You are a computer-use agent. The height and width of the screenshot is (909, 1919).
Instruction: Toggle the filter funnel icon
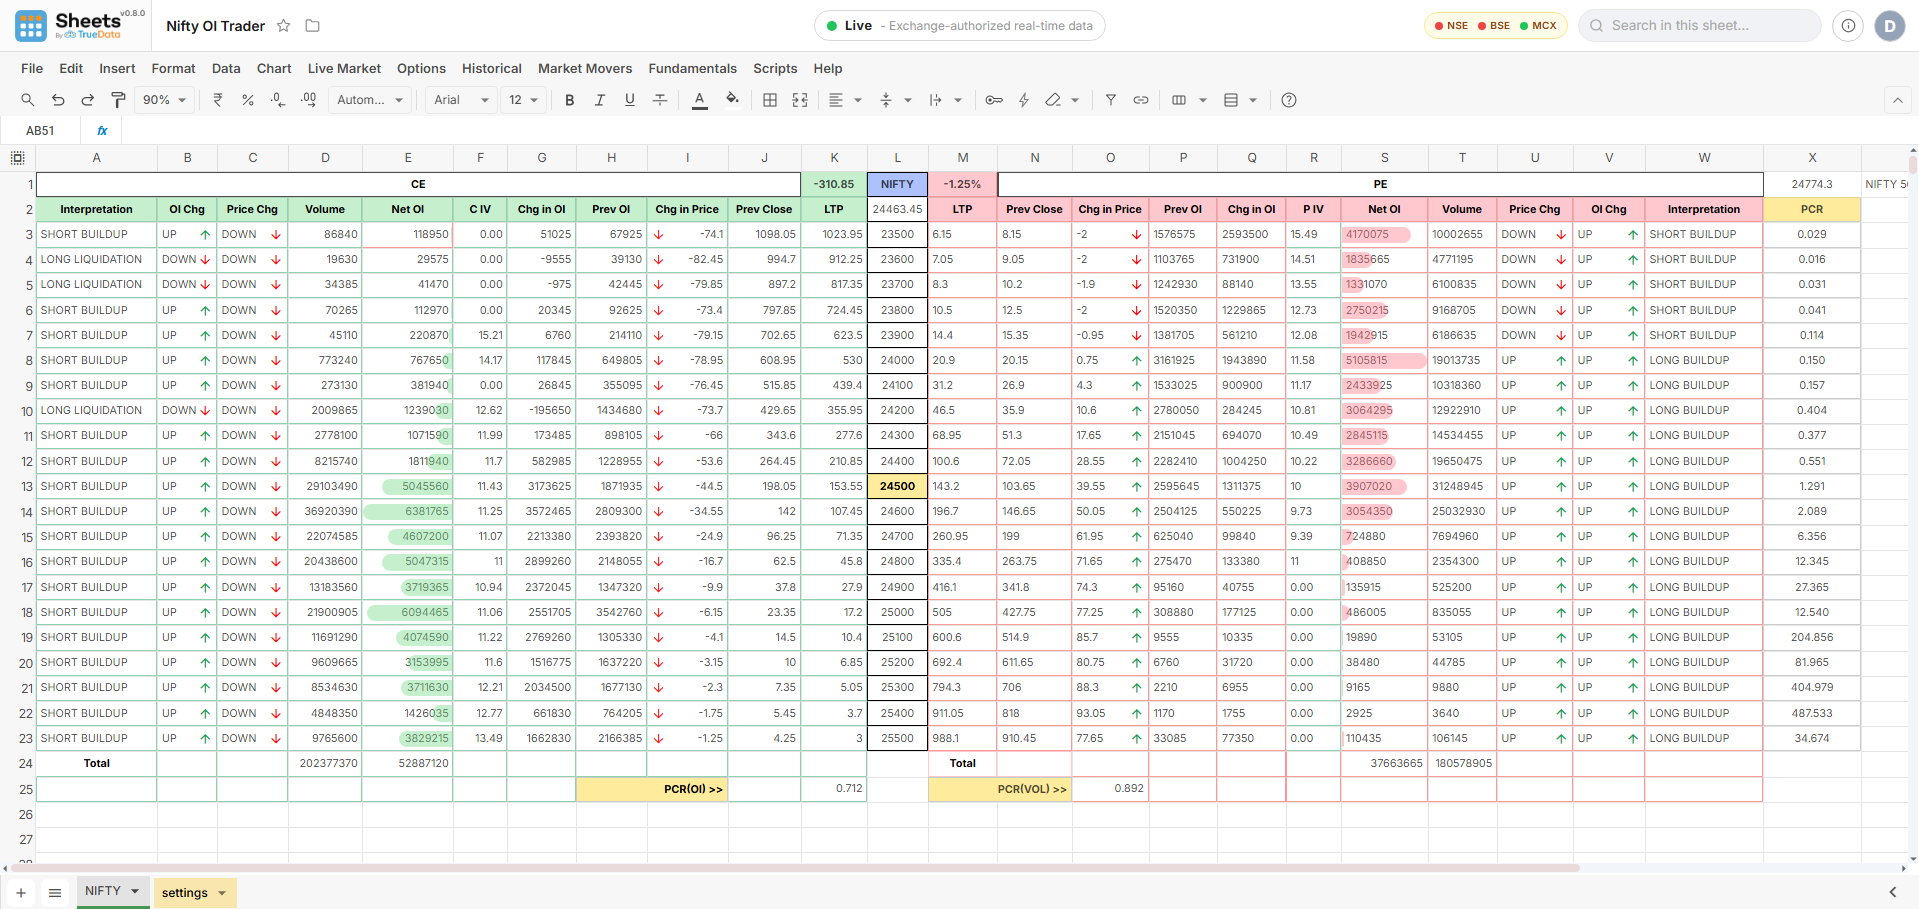click(x=1111, y=100)
